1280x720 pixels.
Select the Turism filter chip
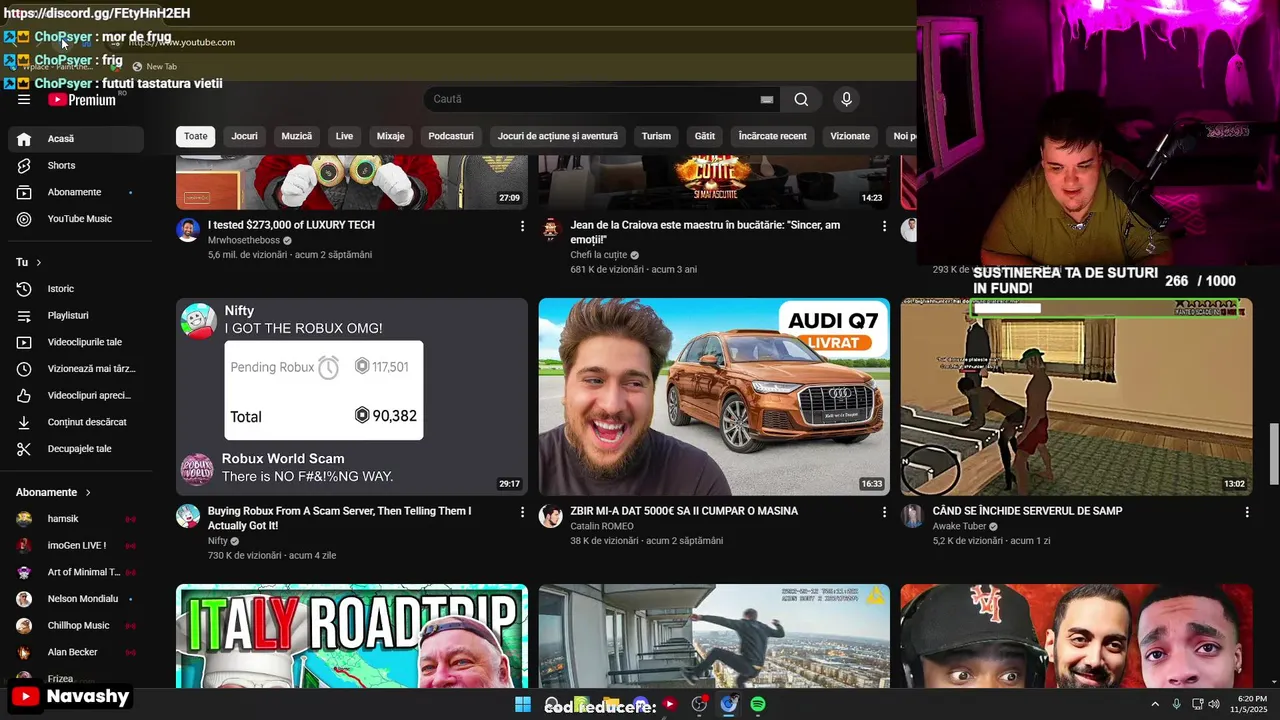pos(656,136)
